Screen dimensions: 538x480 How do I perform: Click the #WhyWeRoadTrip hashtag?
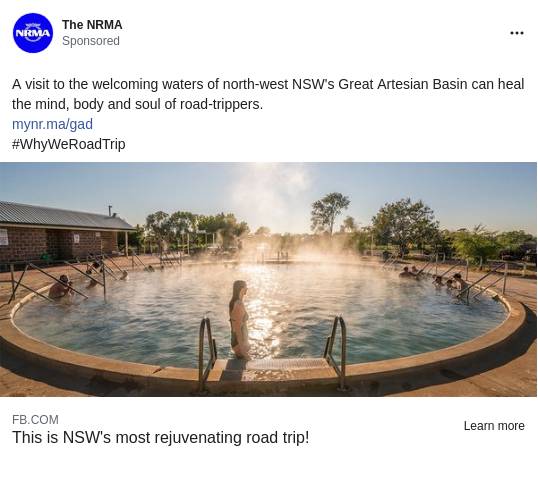point(69,144)
